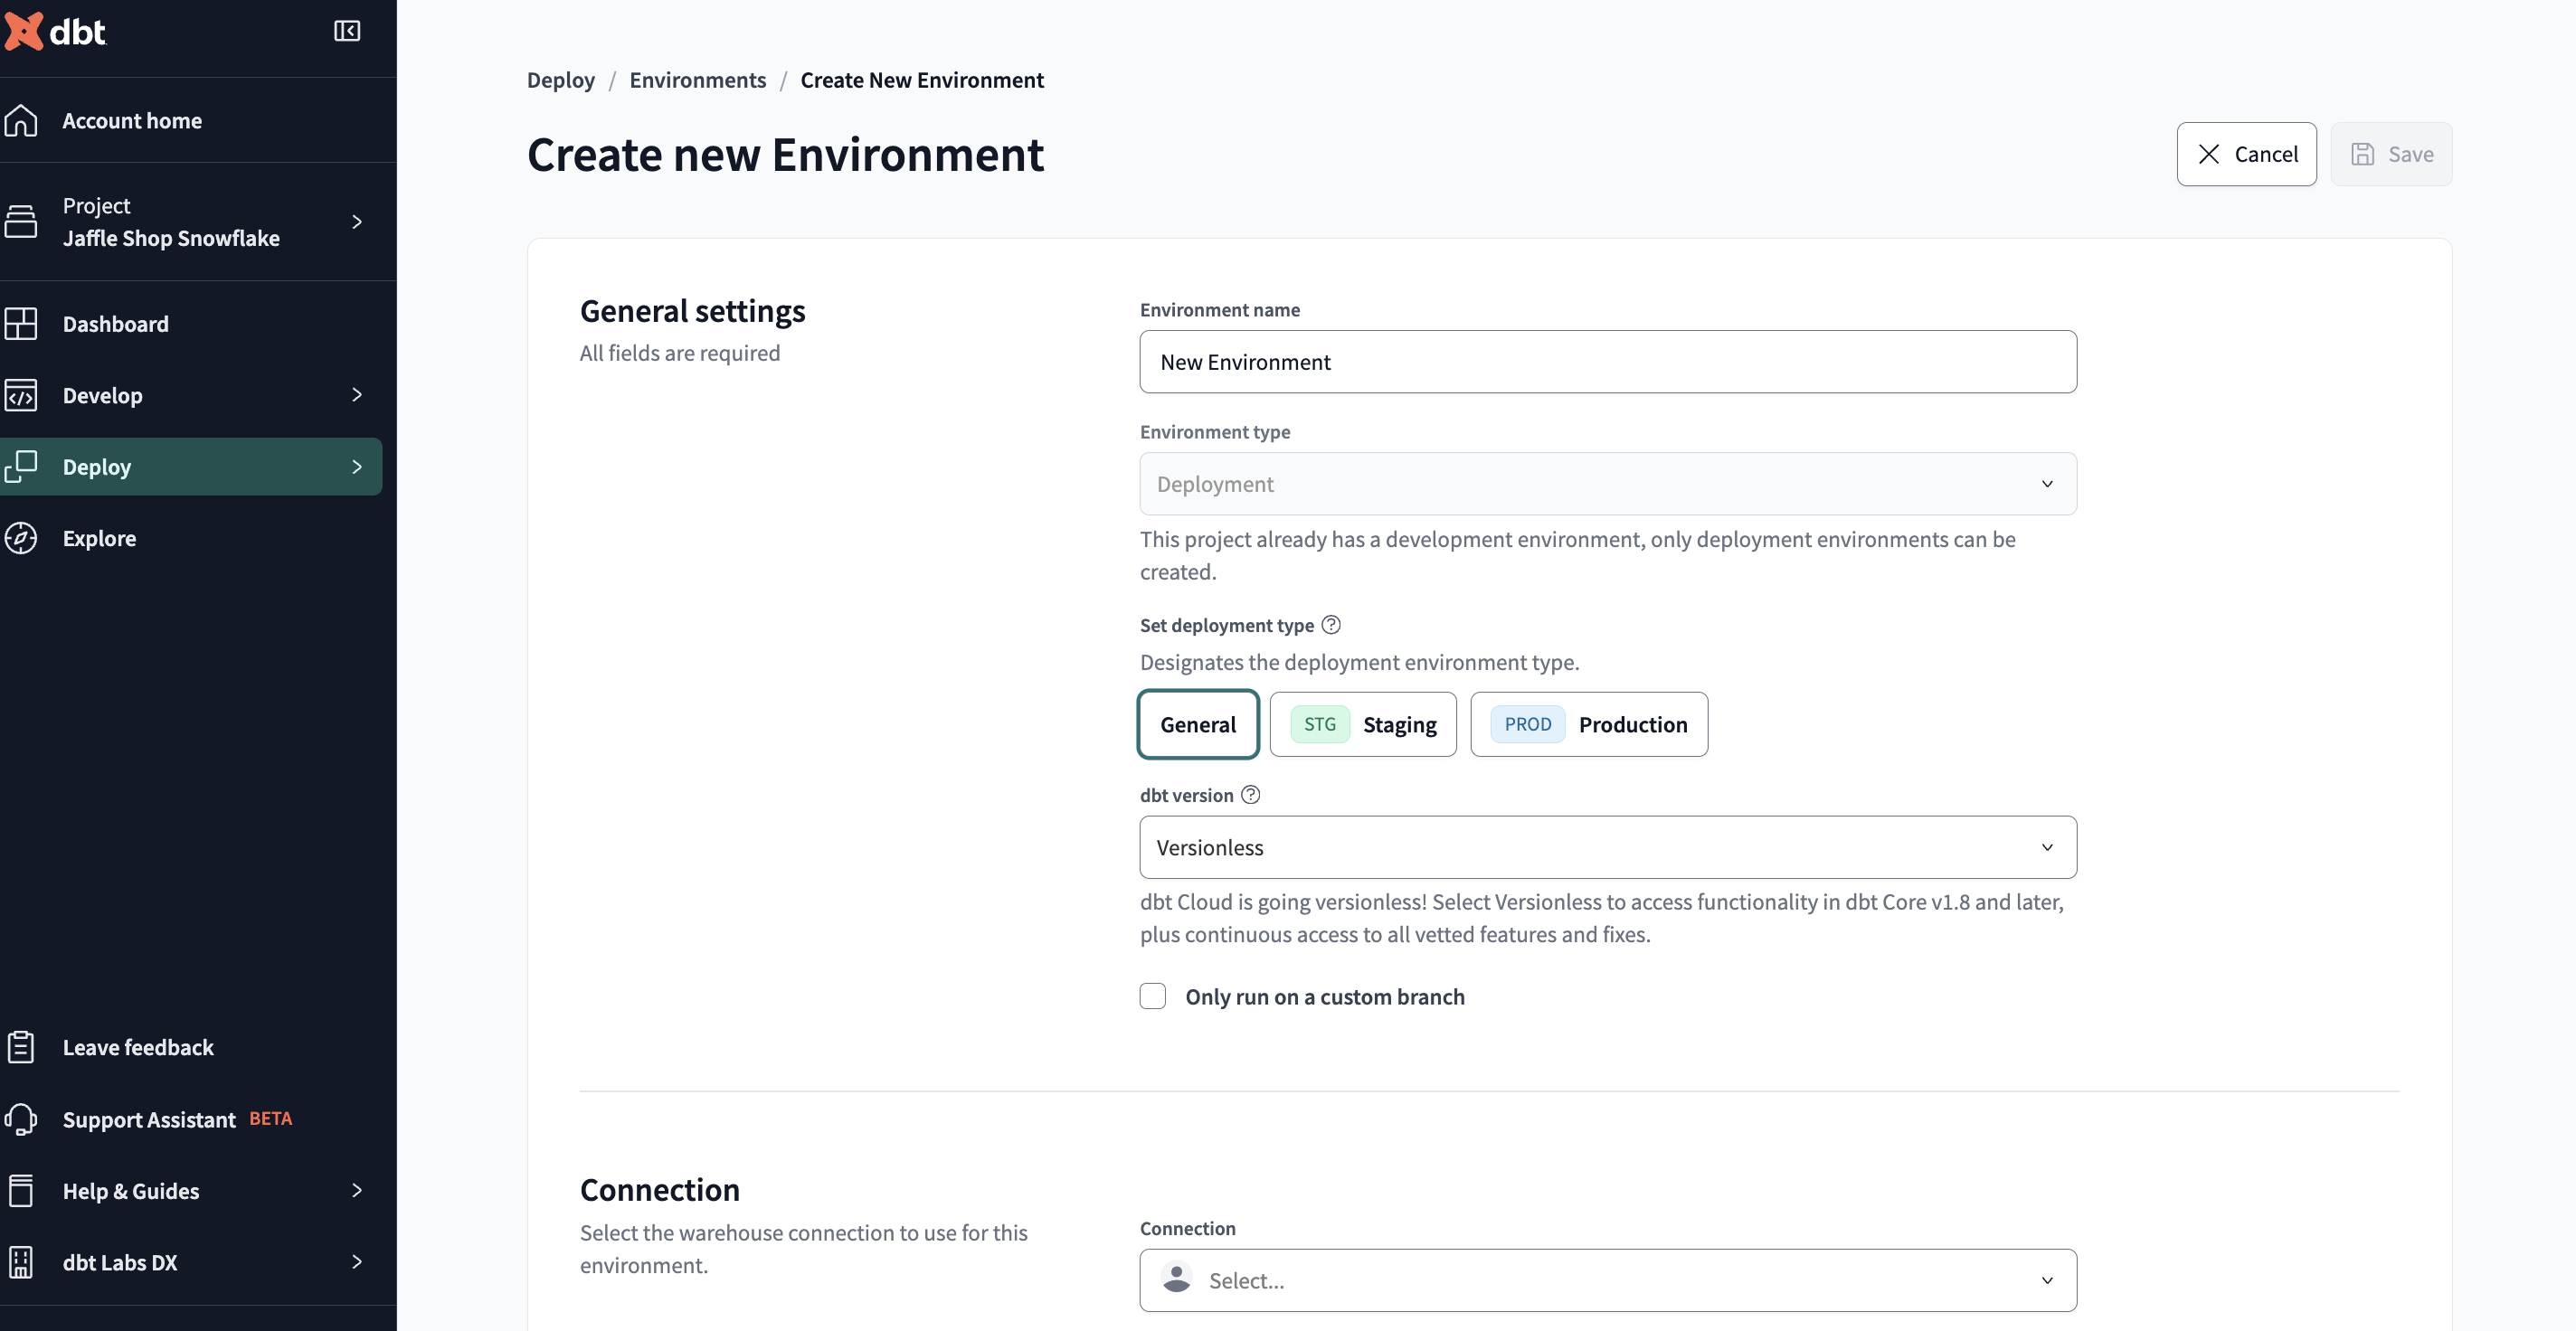Select the Production deployment type
The width and height of the screenshot is (2576, 1331).
click(x=1588, y=724)
